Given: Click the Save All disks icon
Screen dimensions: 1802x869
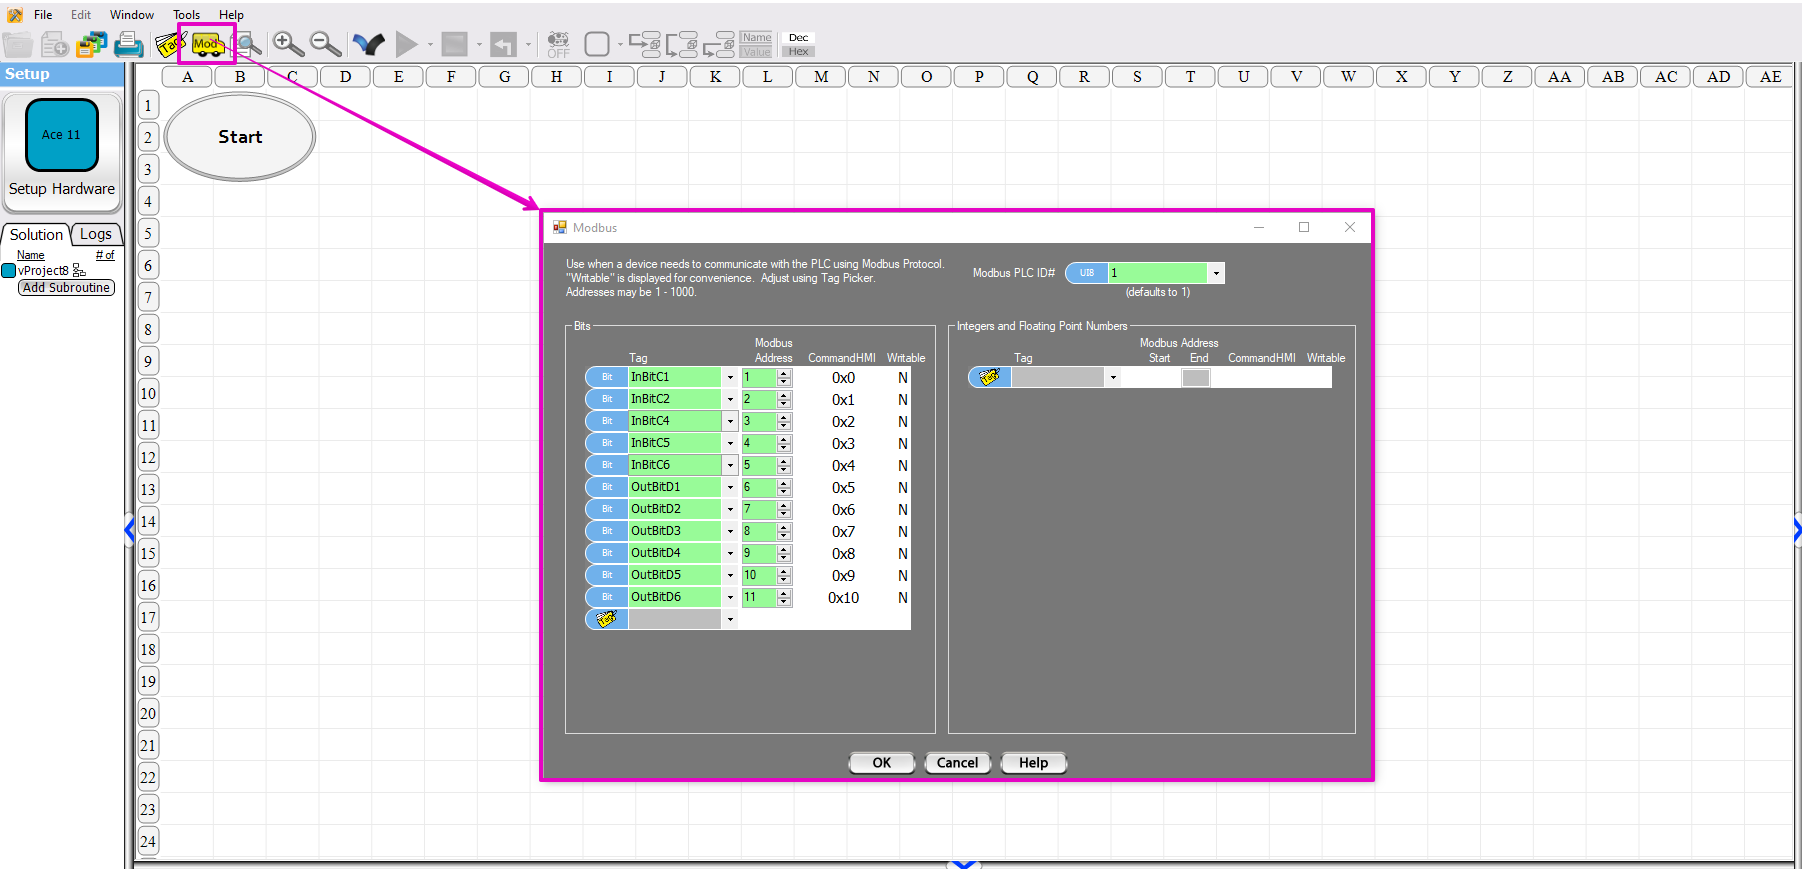Looking at the screenshot, I should (x=92, y=44).
